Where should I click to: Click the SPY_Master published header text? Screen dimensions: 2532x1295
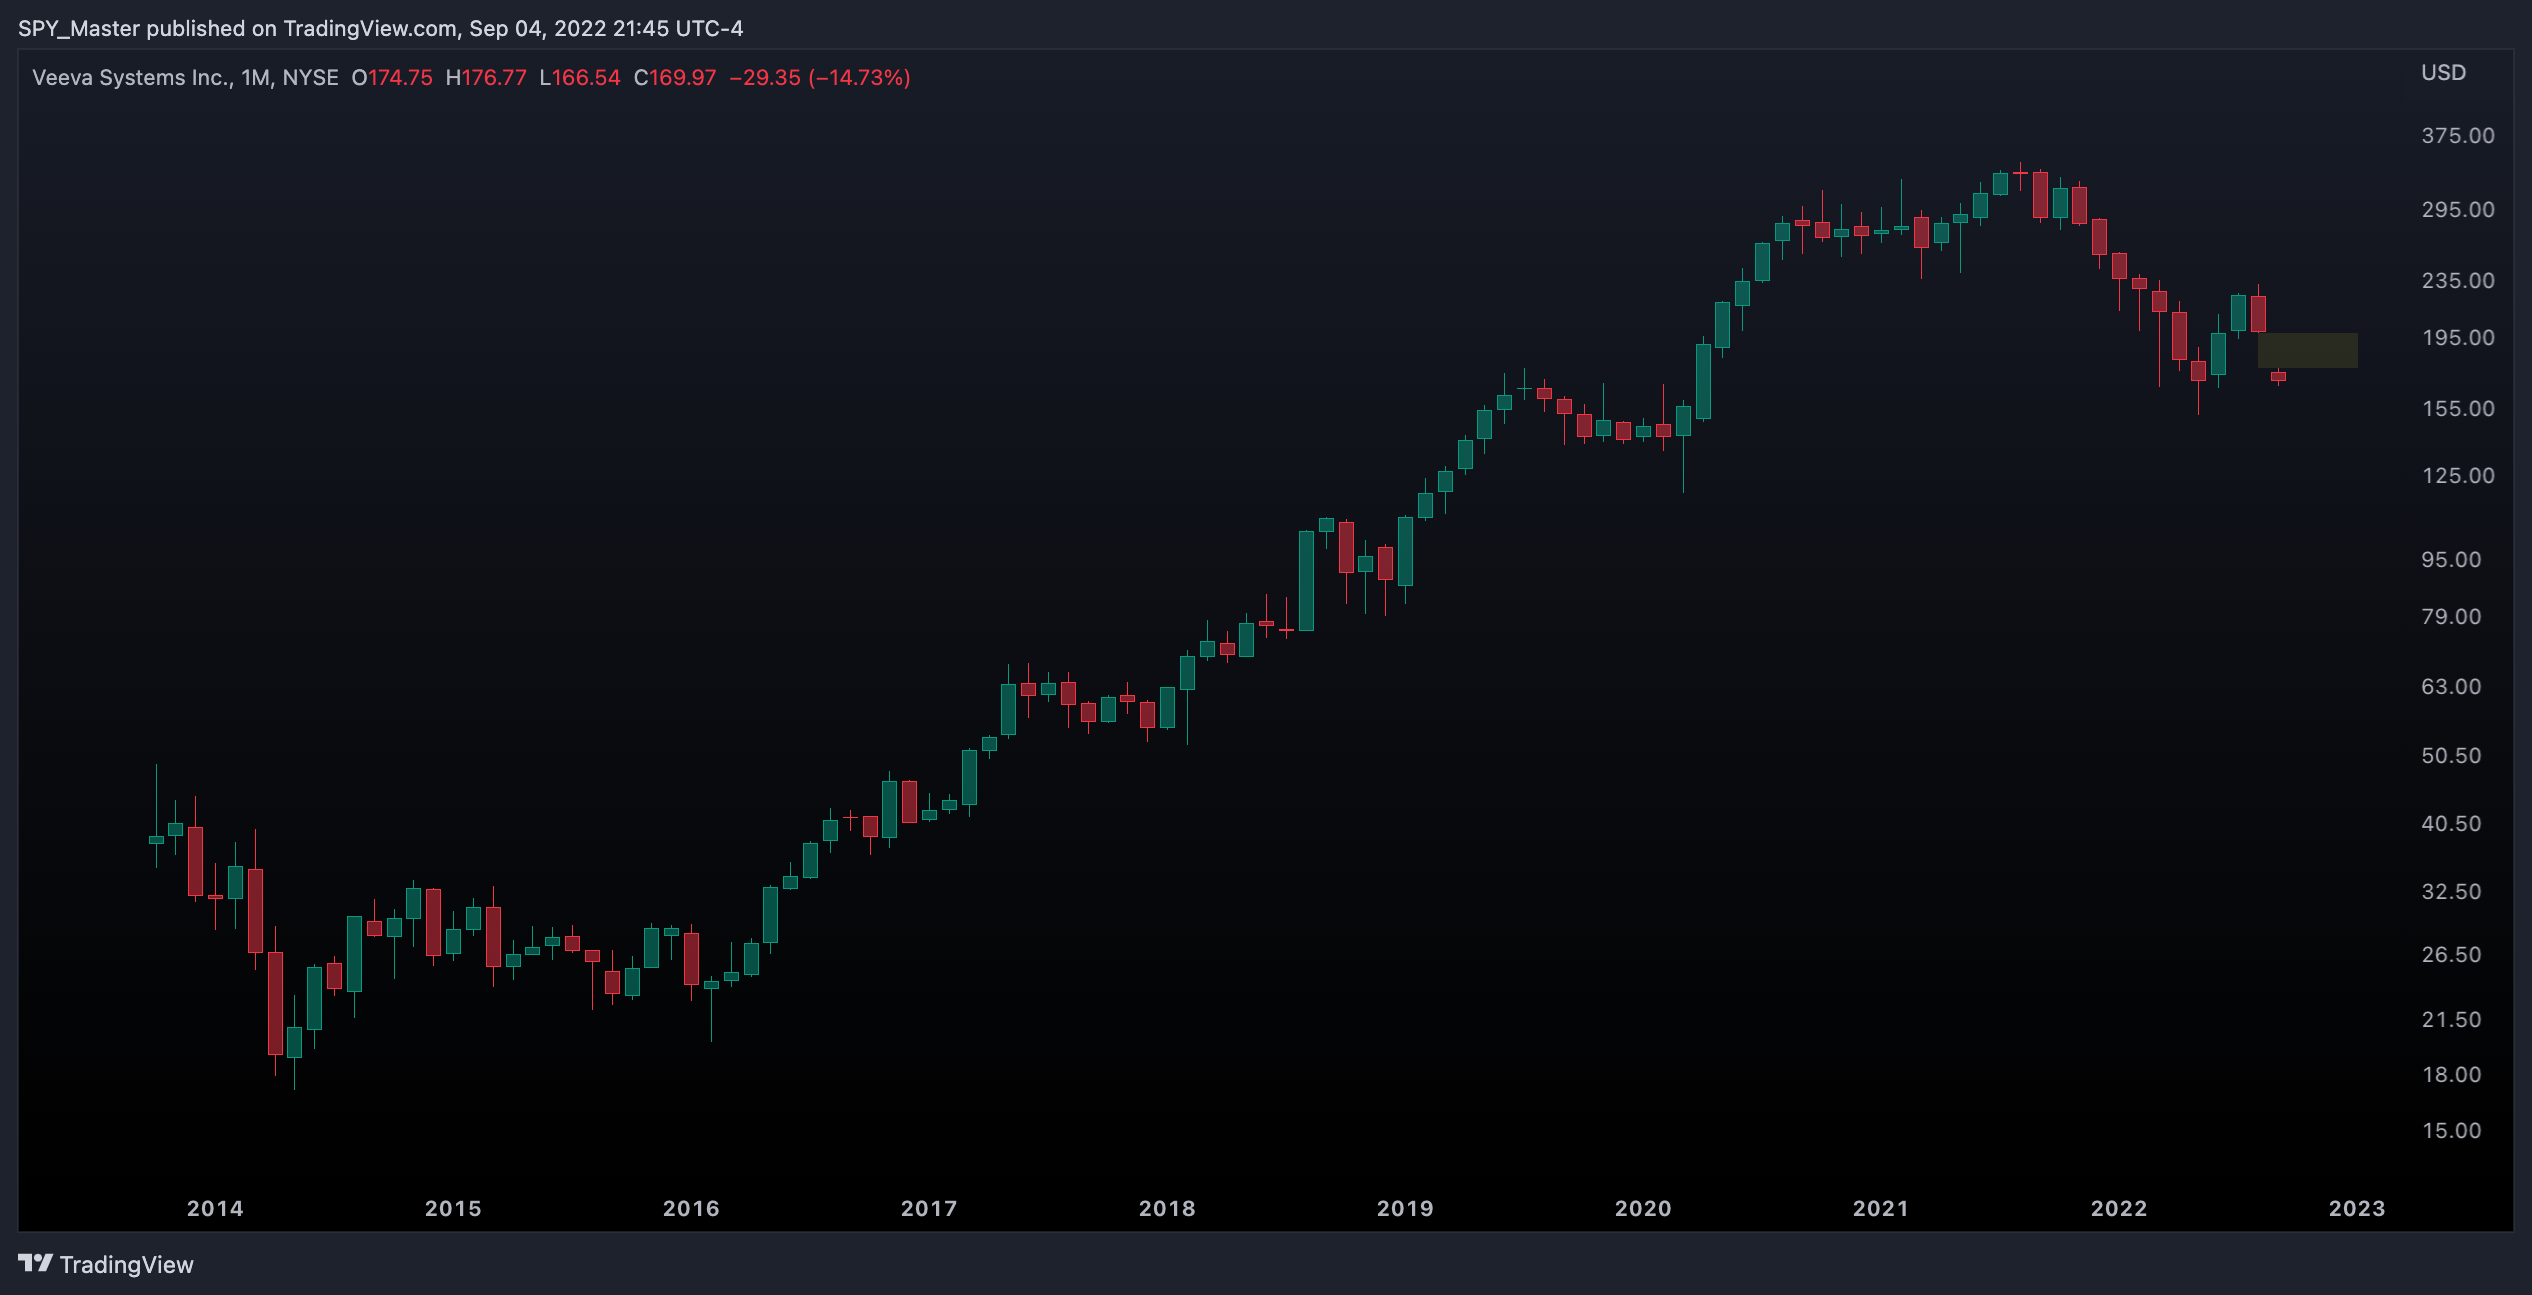pos(380,29)
